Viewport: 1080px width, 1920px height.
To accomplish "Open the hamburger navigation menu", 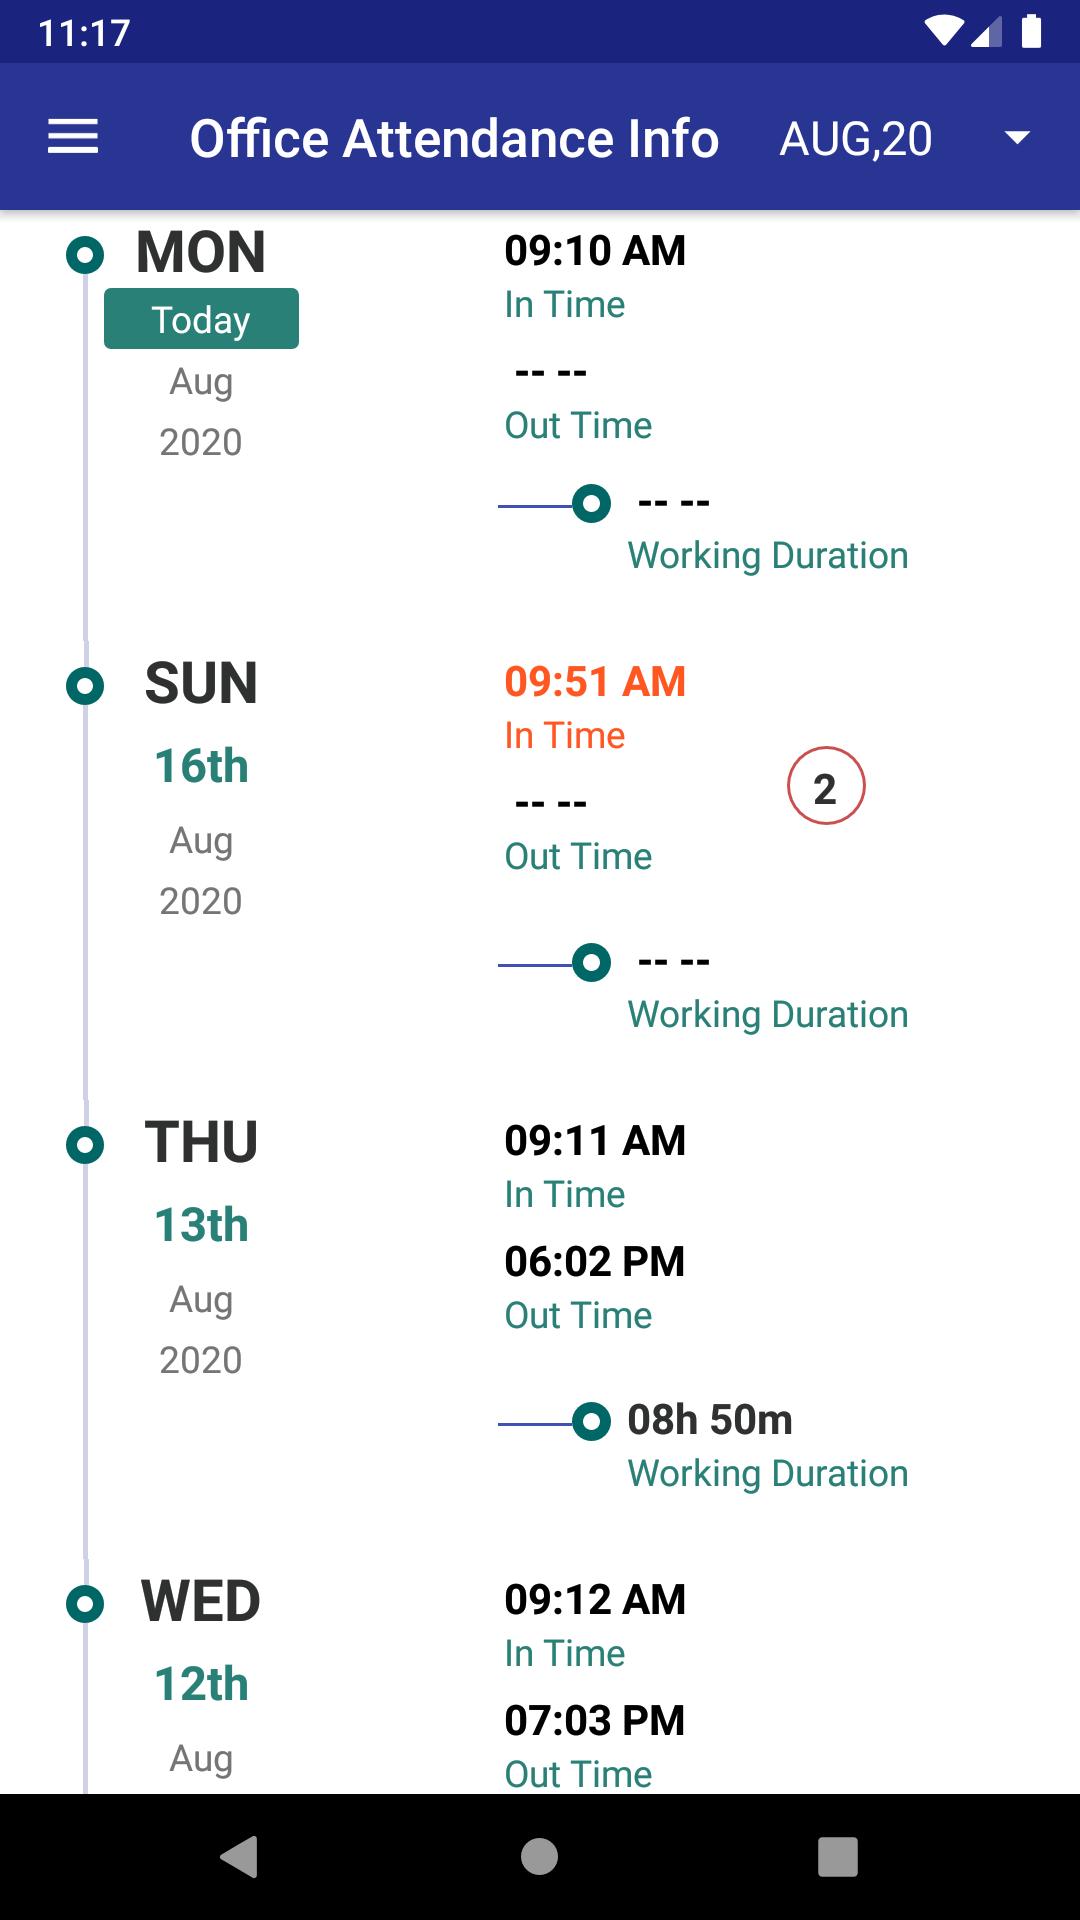I will tap(73, 137).
